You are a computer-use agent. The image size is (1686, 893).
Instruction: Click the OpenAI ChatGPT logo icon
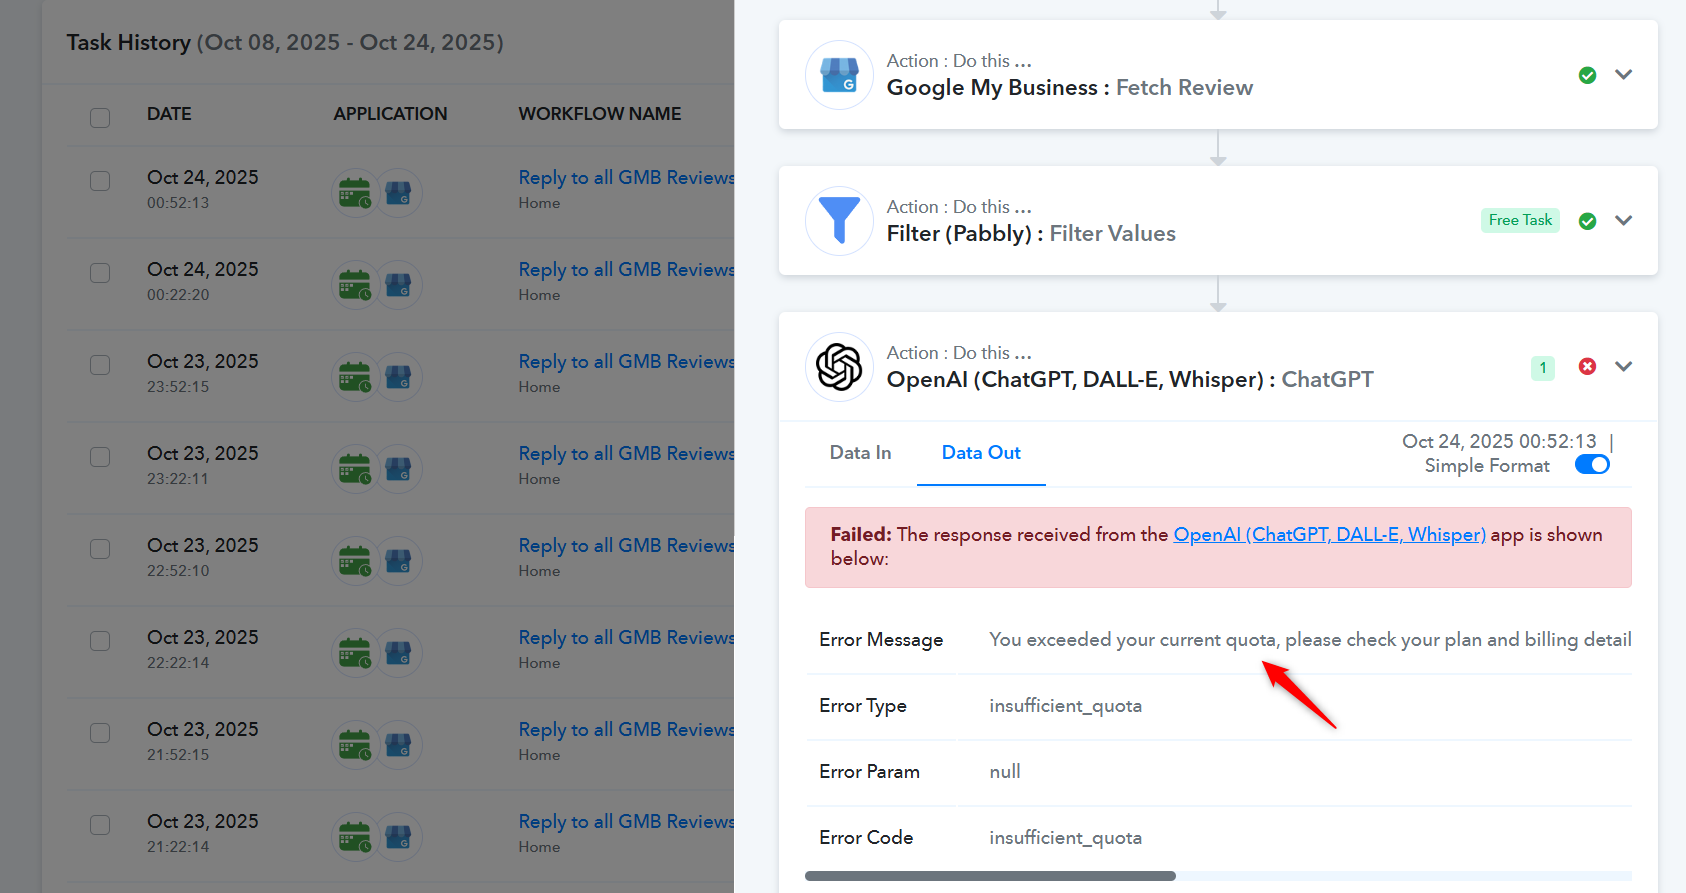(839, 367)
